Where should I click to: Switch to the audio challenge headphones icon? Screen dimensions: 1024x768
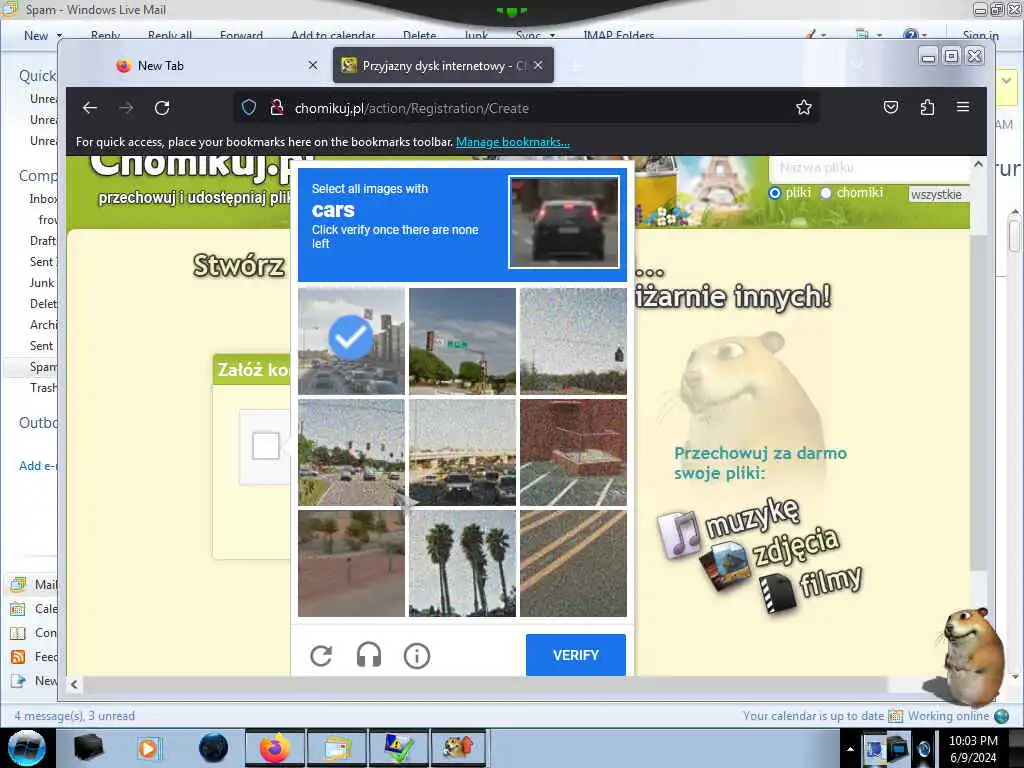369,655
